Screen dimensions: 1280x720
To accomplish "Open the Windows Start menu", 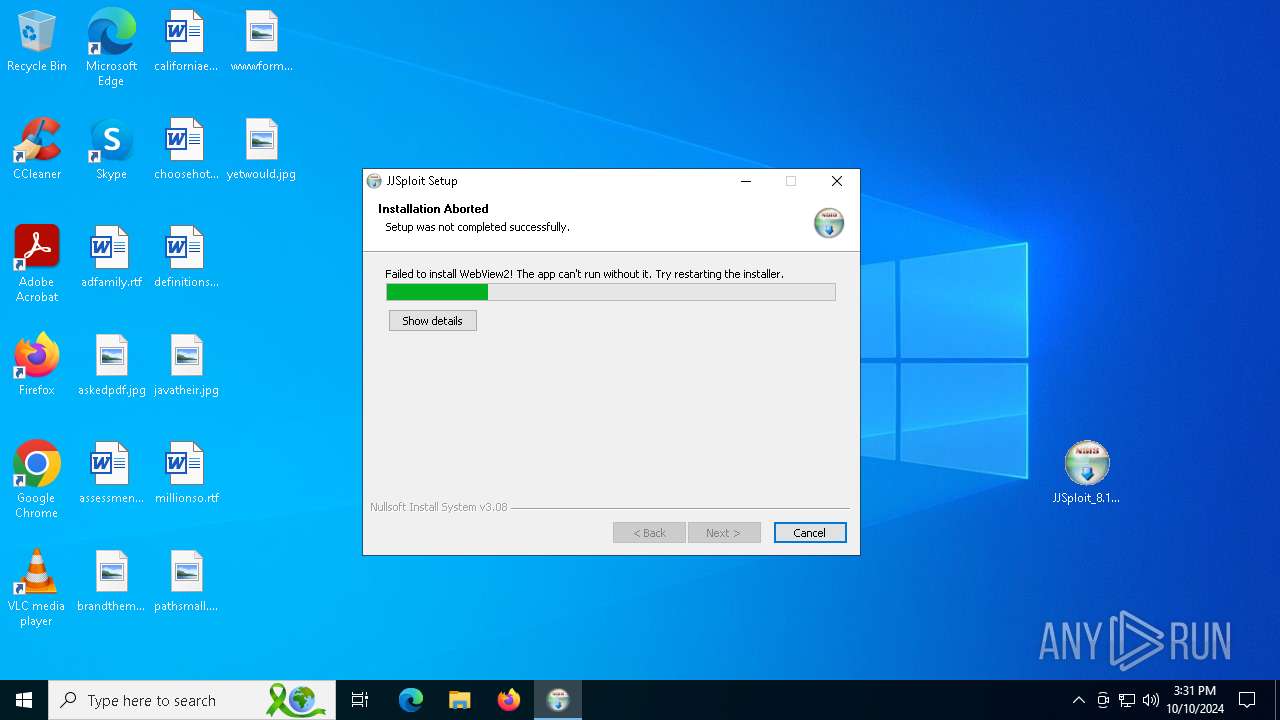I will click(x=24, y=700).
